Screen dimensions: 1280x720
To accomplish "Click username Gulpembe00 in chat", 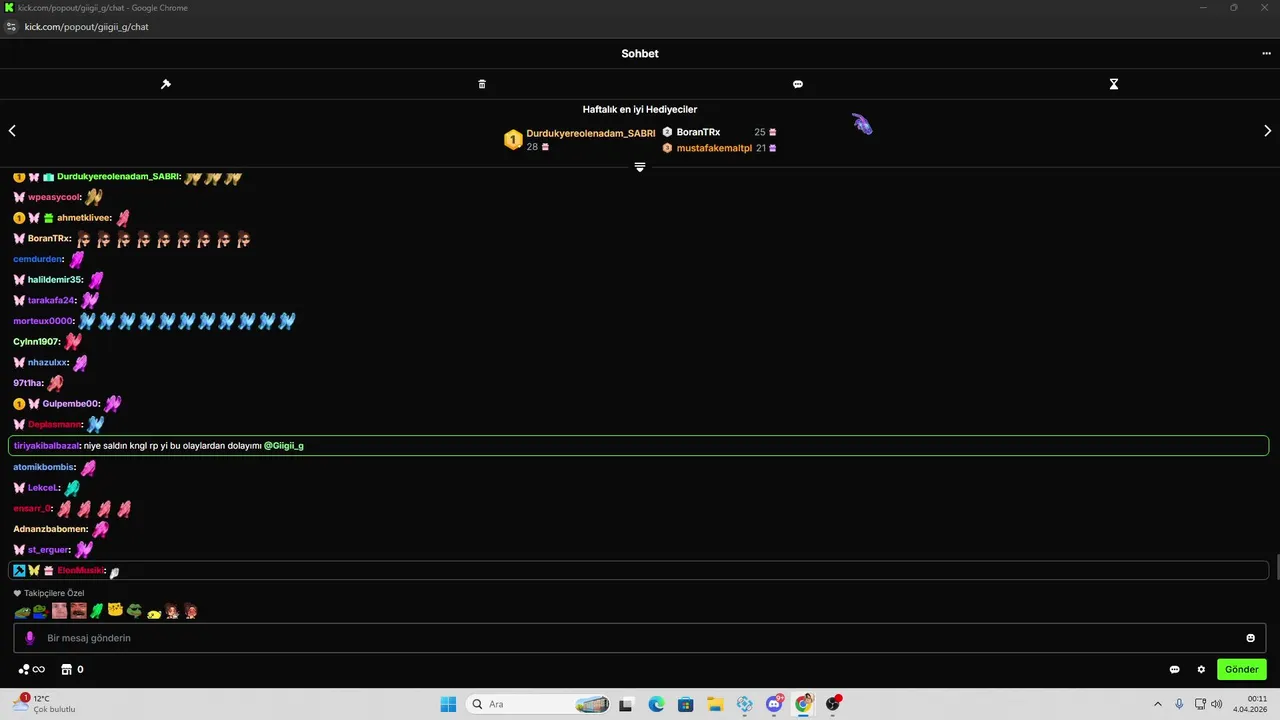I will (x=71, y=404).
